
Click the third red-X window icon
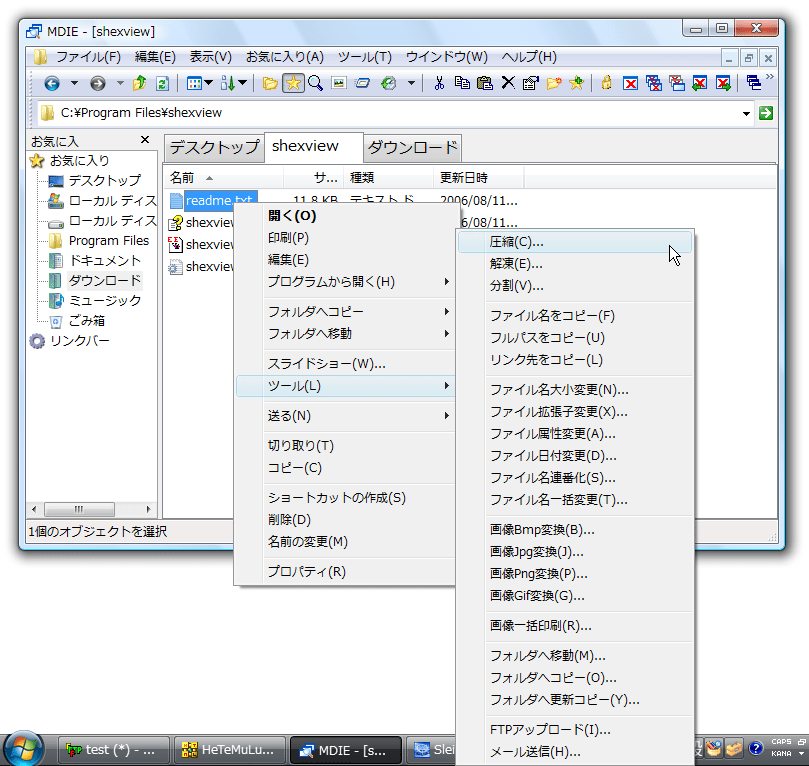[677, 83]
